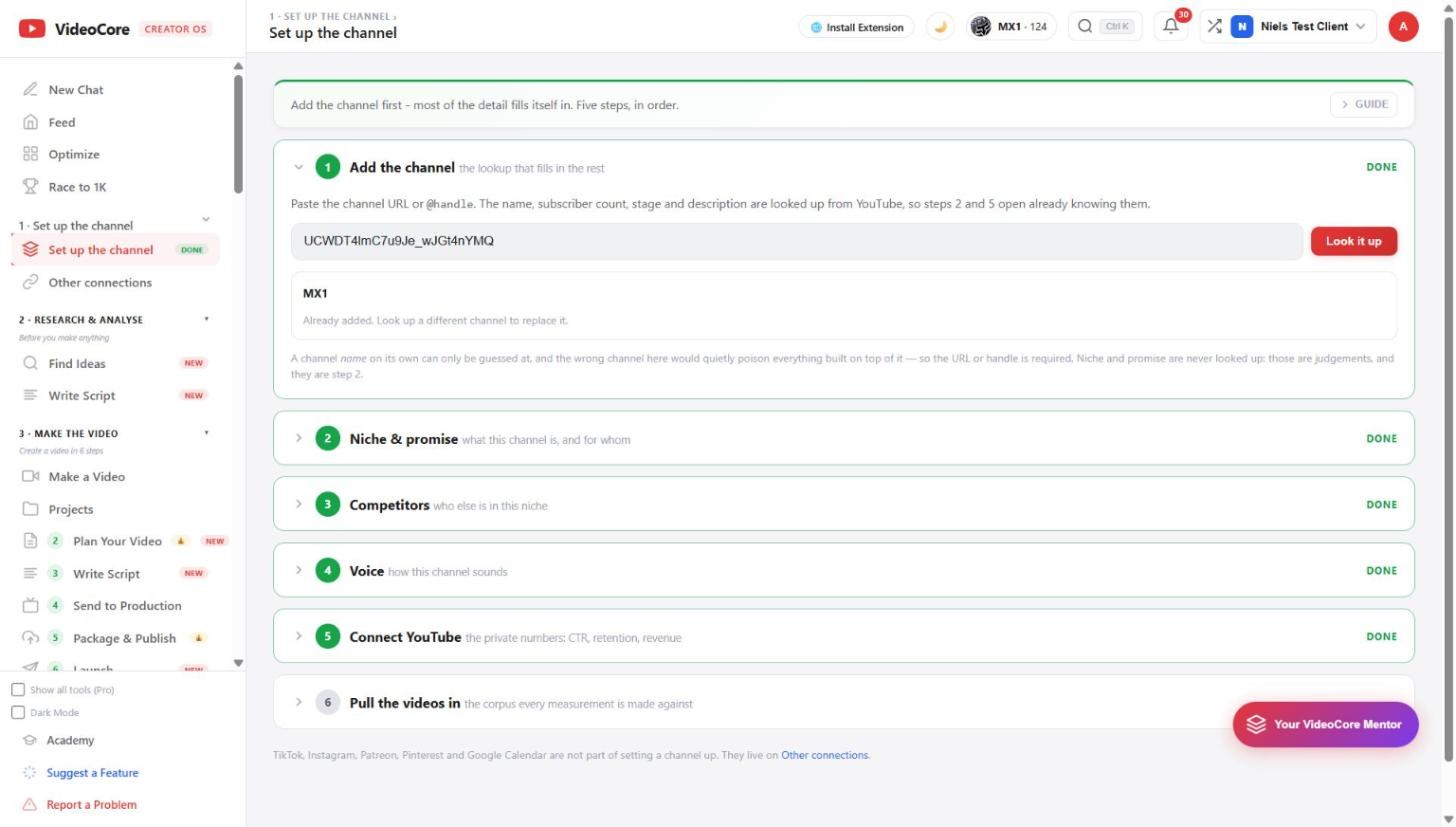Click the Make a Video camera icon
Viewport: 1456px width, 827px height.
pos(31,477)
